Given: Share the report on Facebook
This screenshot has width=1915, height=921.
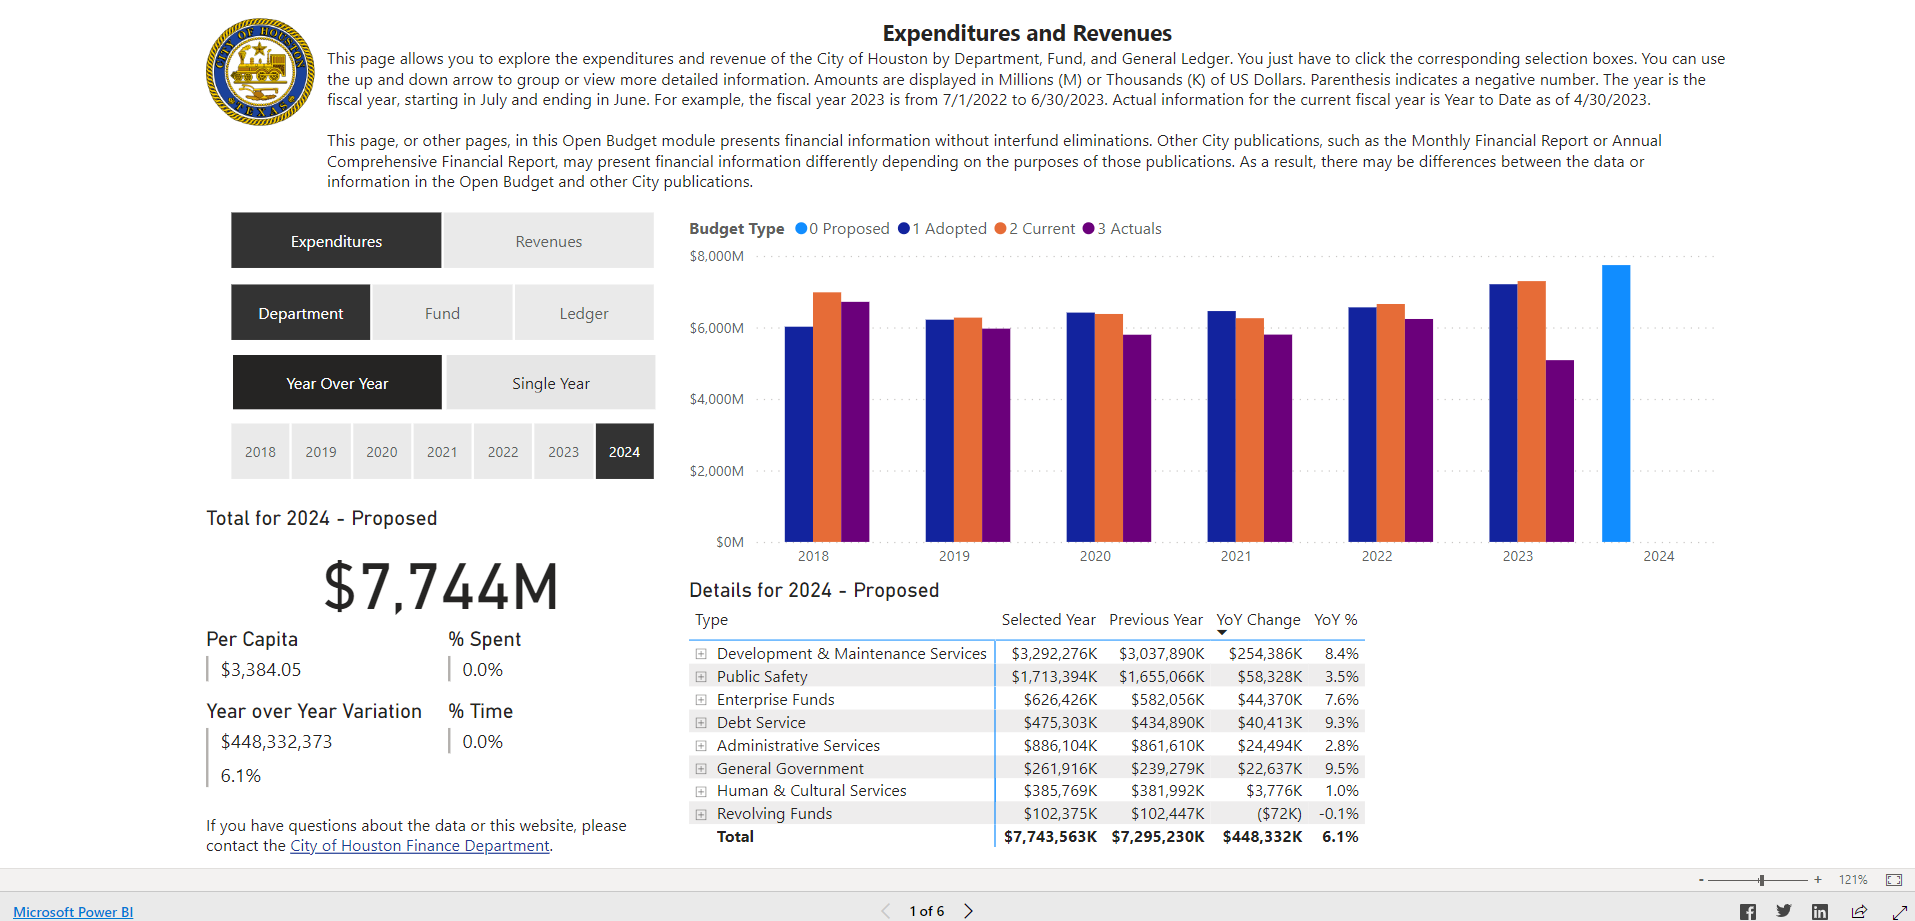Looking at the screenshot, I should click(x=1748, y=911).
